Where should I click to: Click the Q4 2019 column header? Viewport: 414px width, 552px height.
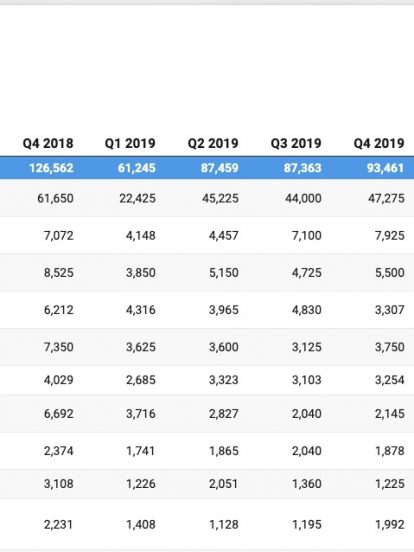coord(379,143)
